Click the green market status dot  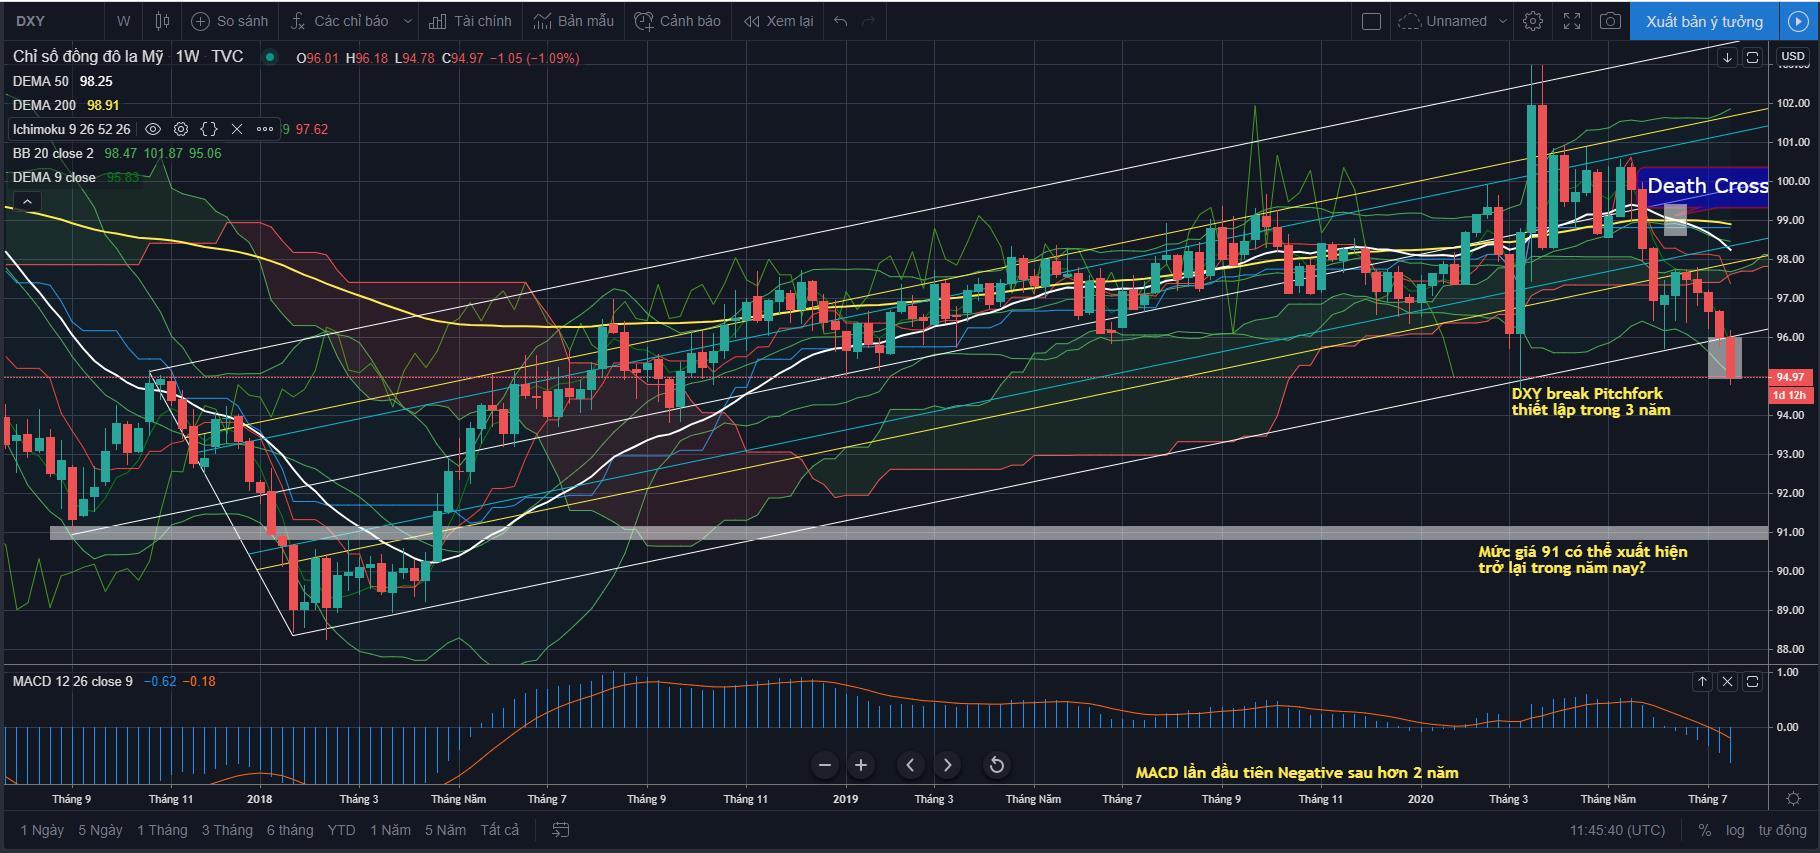(270, 57)
